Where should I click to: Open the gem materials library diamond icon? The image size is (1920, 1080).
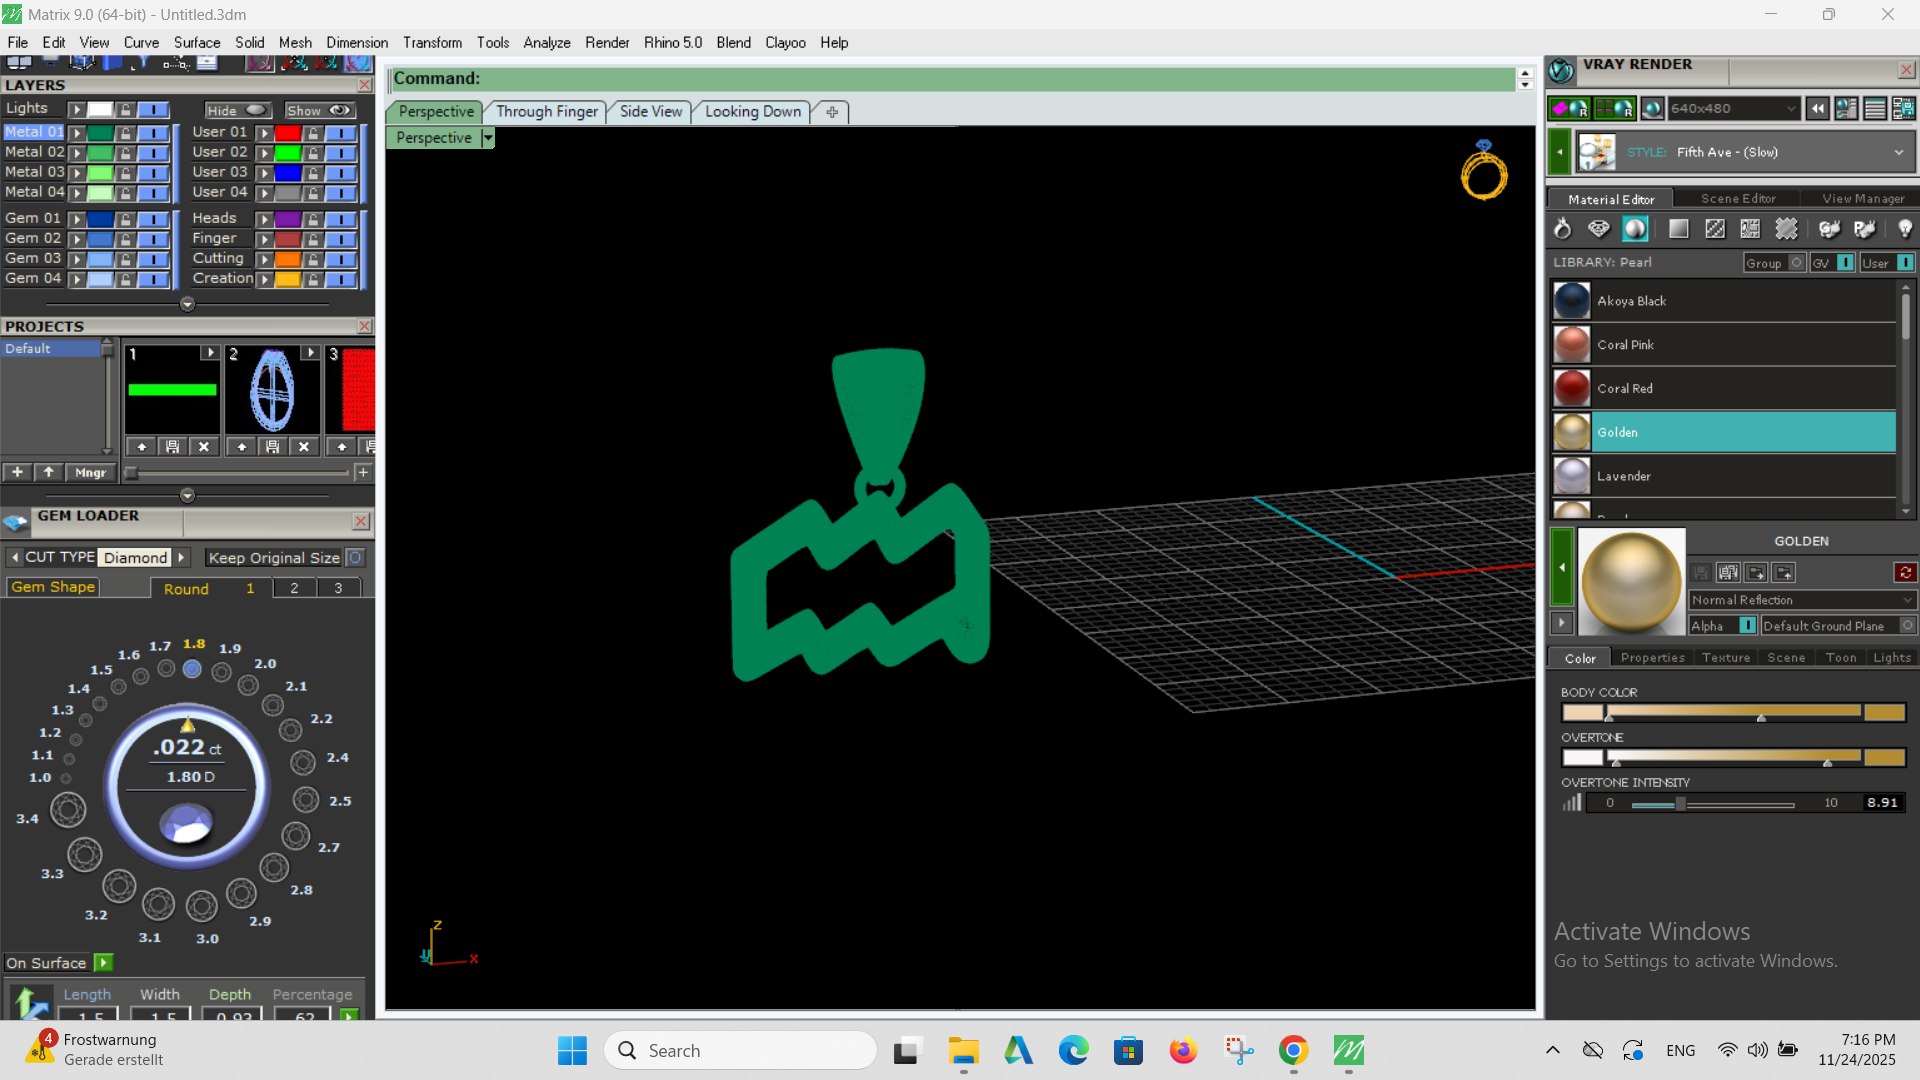point(1599,229)
